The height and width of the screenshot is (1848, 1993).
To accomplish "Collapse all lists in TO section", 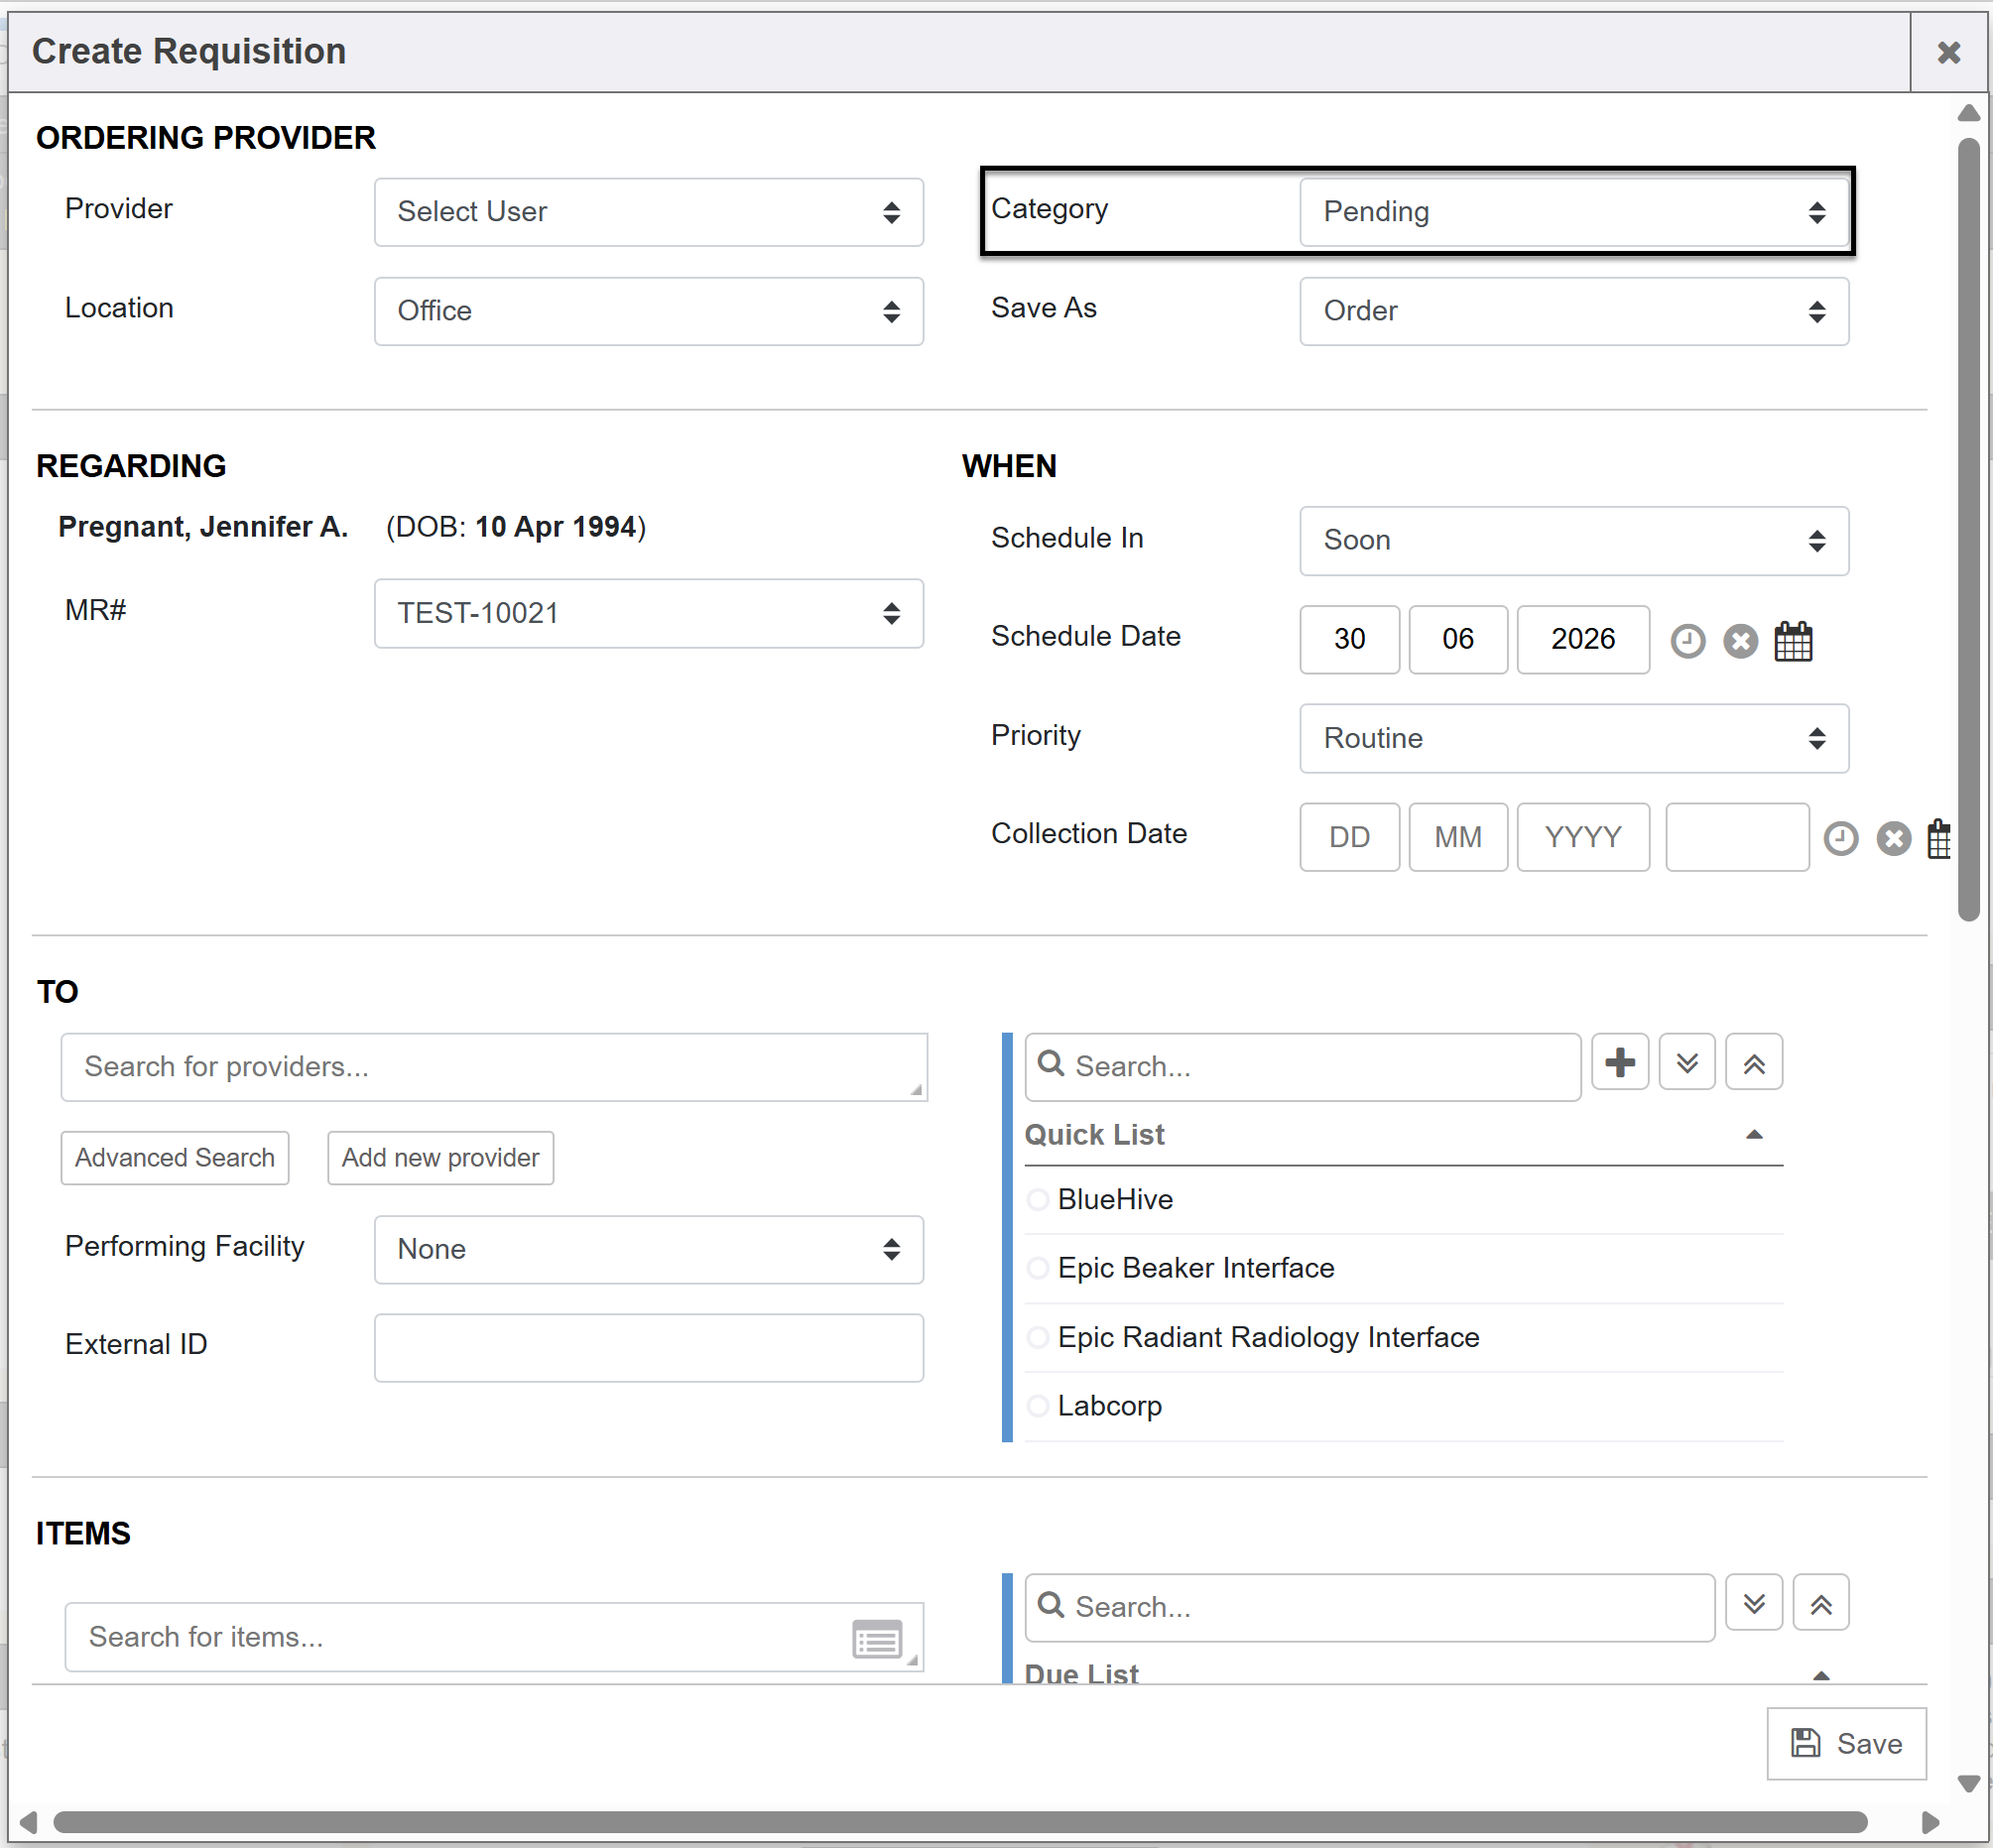I will click(x=1754, y=1062).
